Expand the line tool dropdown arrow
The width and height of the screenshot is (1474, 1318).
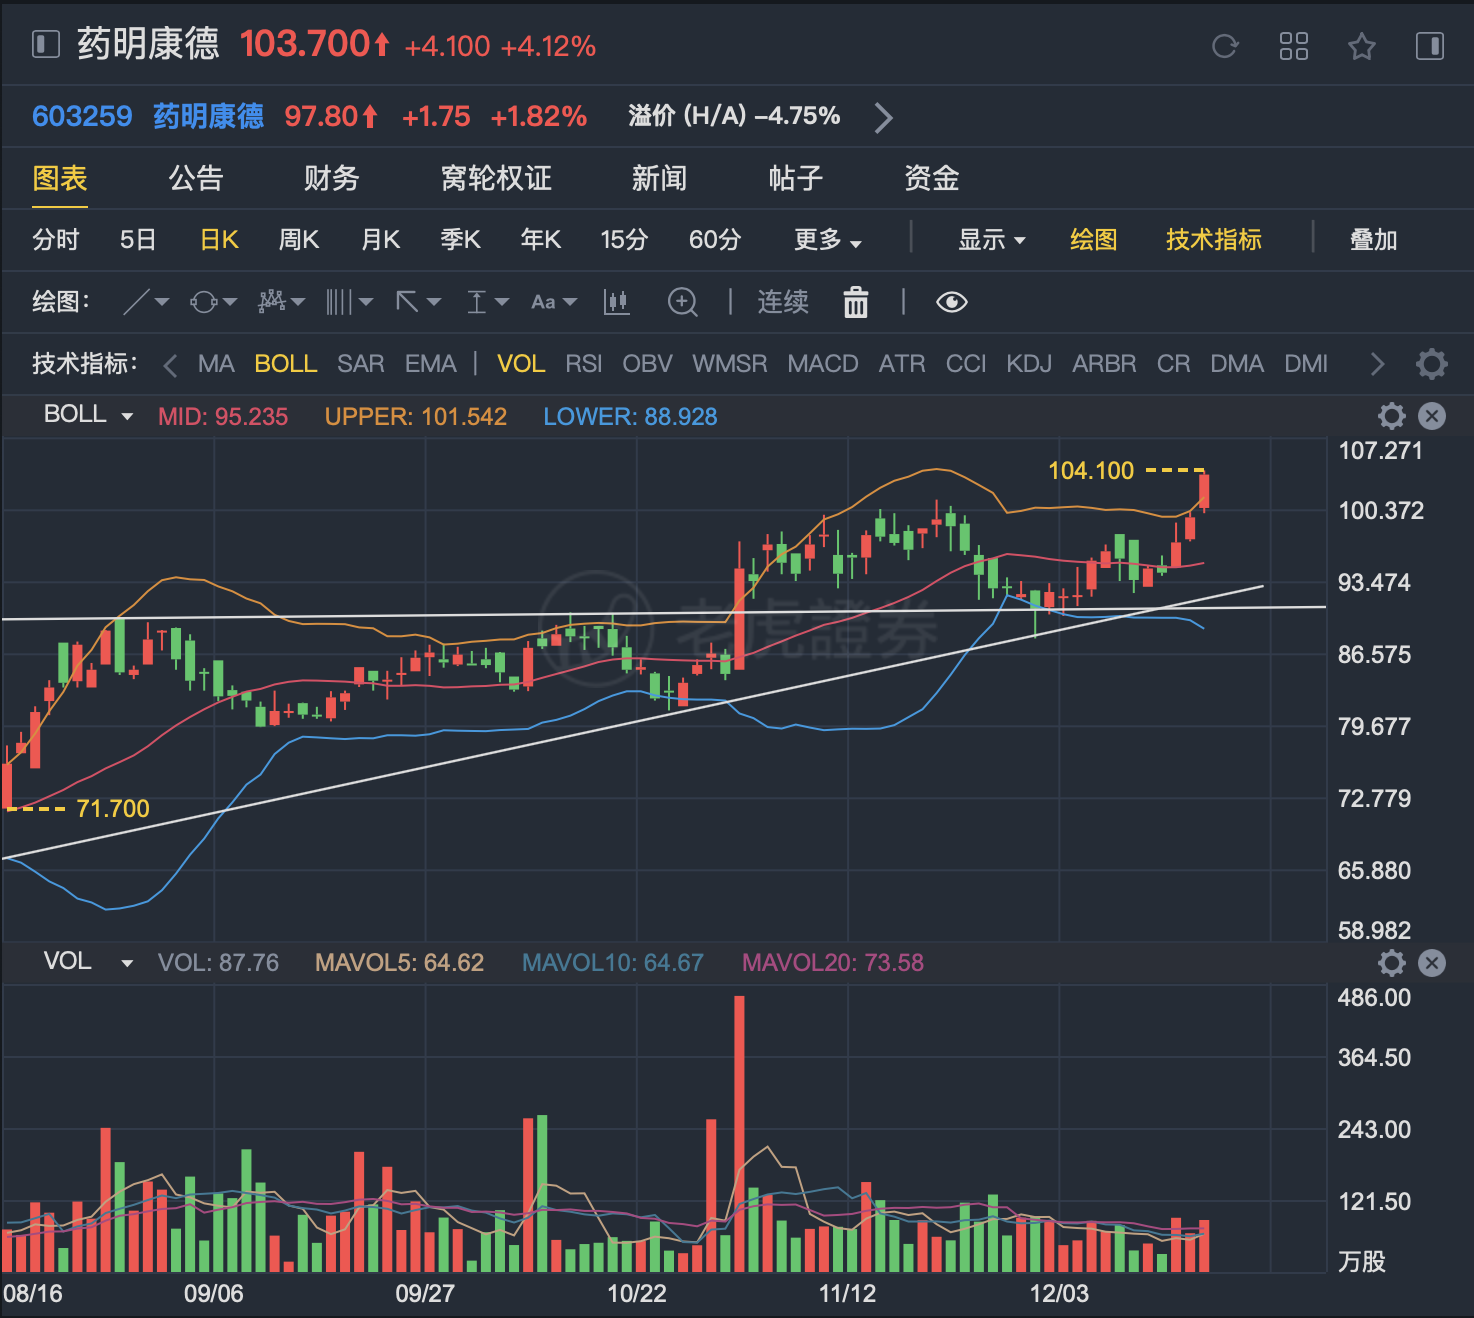point(162,302)
